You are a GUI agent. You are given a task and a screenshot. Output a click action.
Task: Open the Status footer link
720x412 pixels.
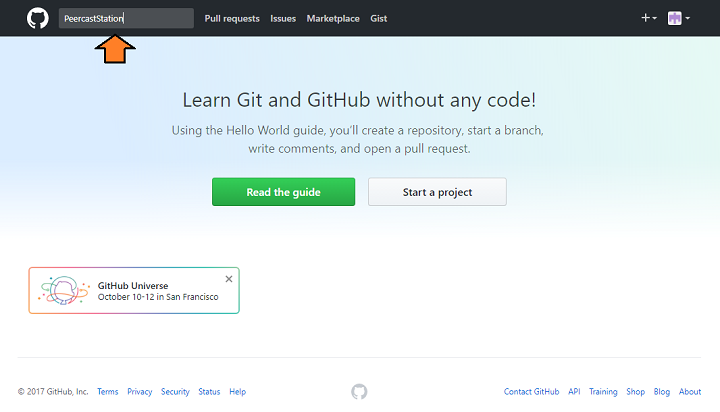(209, 392)
